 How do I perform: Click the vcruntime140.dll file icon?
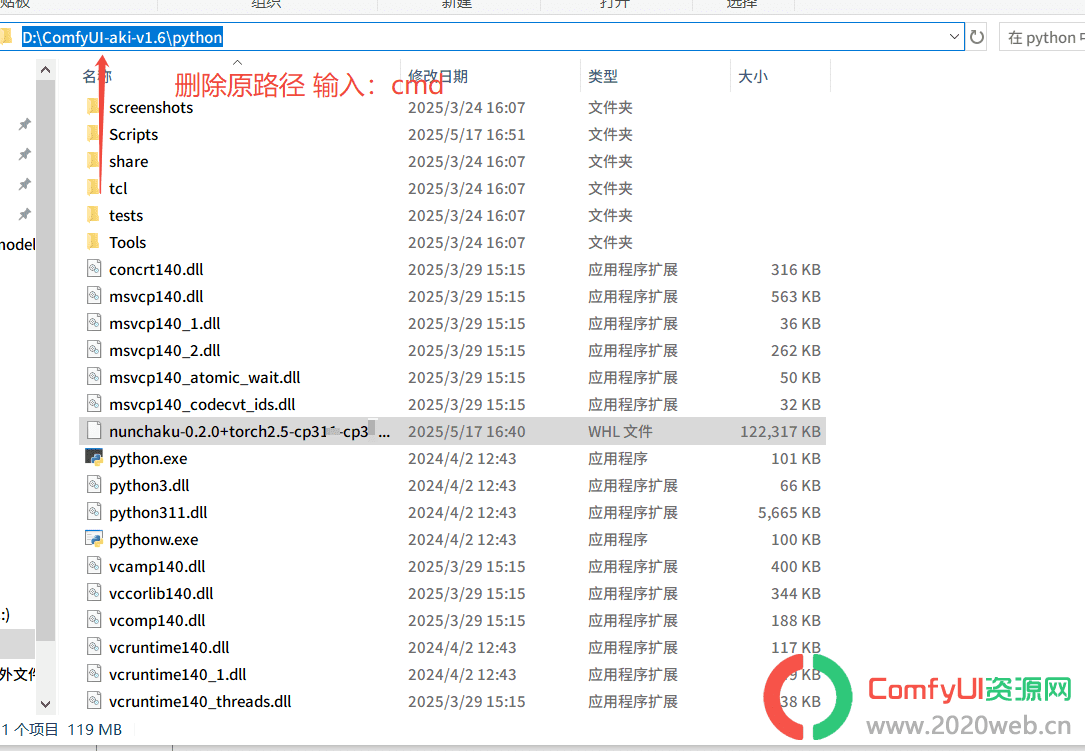click(94, 646)
